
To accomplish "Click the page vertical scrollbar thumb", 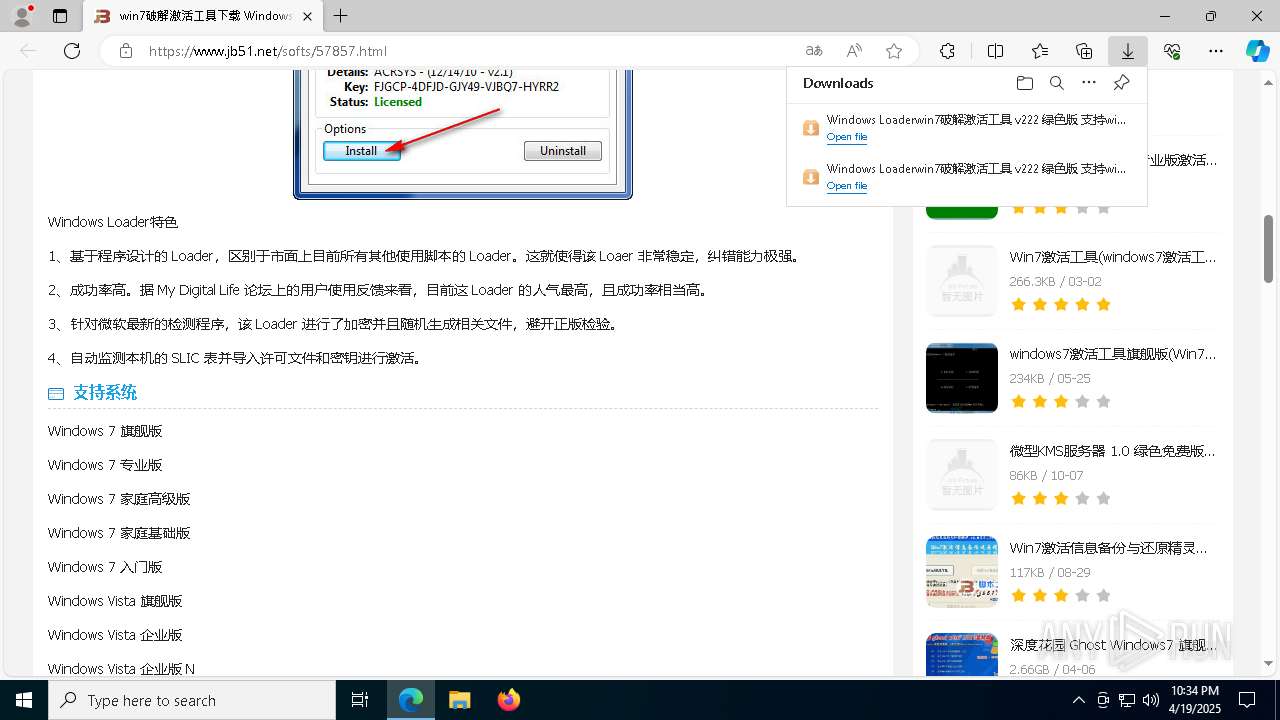I will coord(1269,249).
